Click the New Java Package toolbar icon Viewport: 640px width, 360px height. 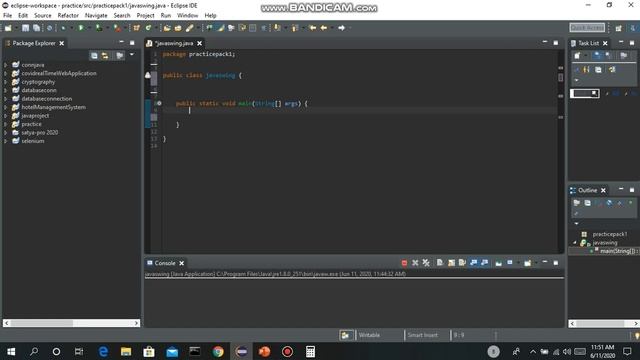point(136,28)
